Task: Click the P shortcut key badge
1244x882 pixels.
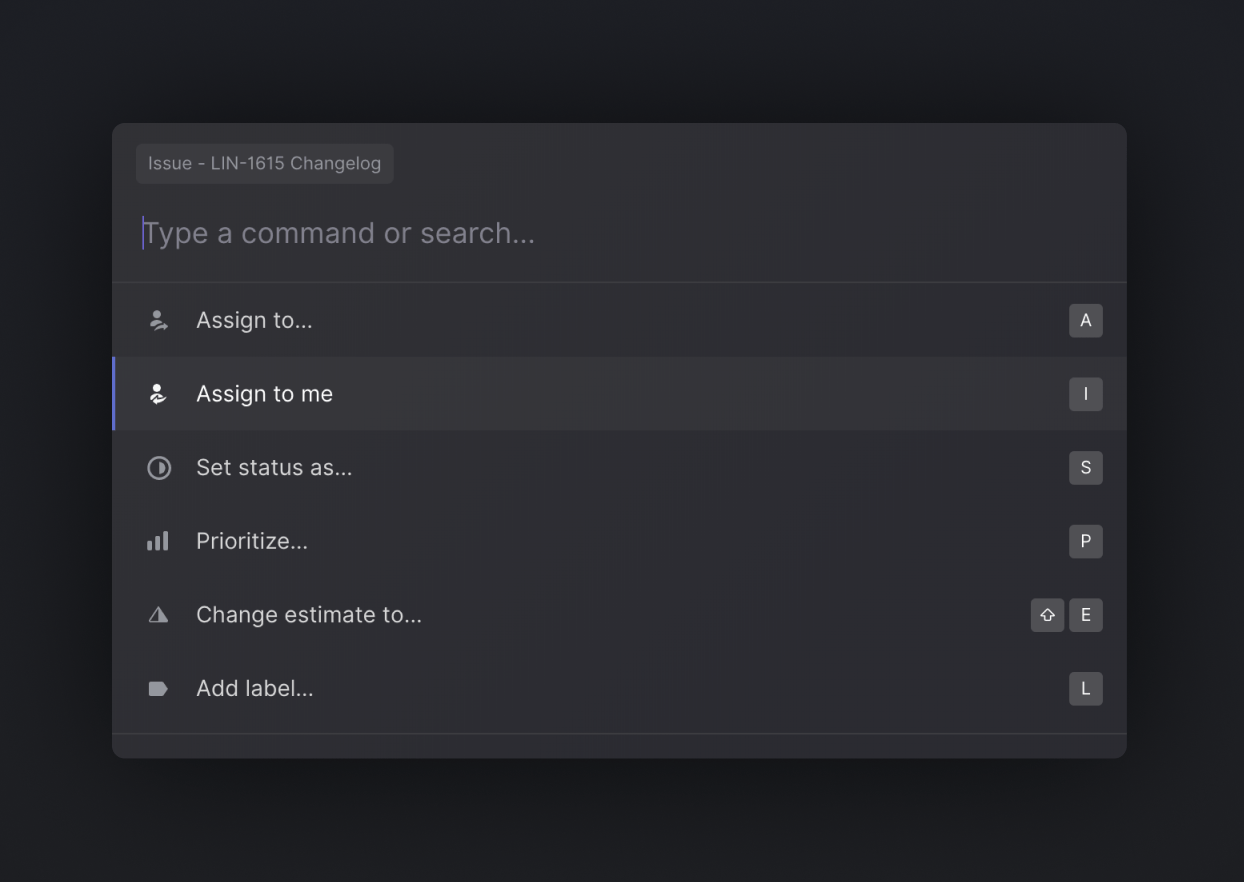Action: pos(1086,541)
